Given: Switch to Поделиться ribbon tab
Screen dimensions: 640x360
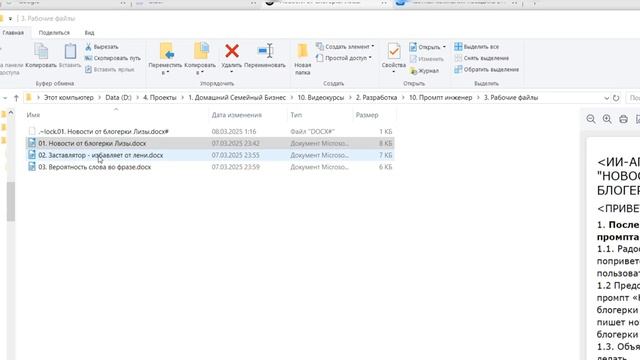Looking at the screenshot, I should (54, 33).
